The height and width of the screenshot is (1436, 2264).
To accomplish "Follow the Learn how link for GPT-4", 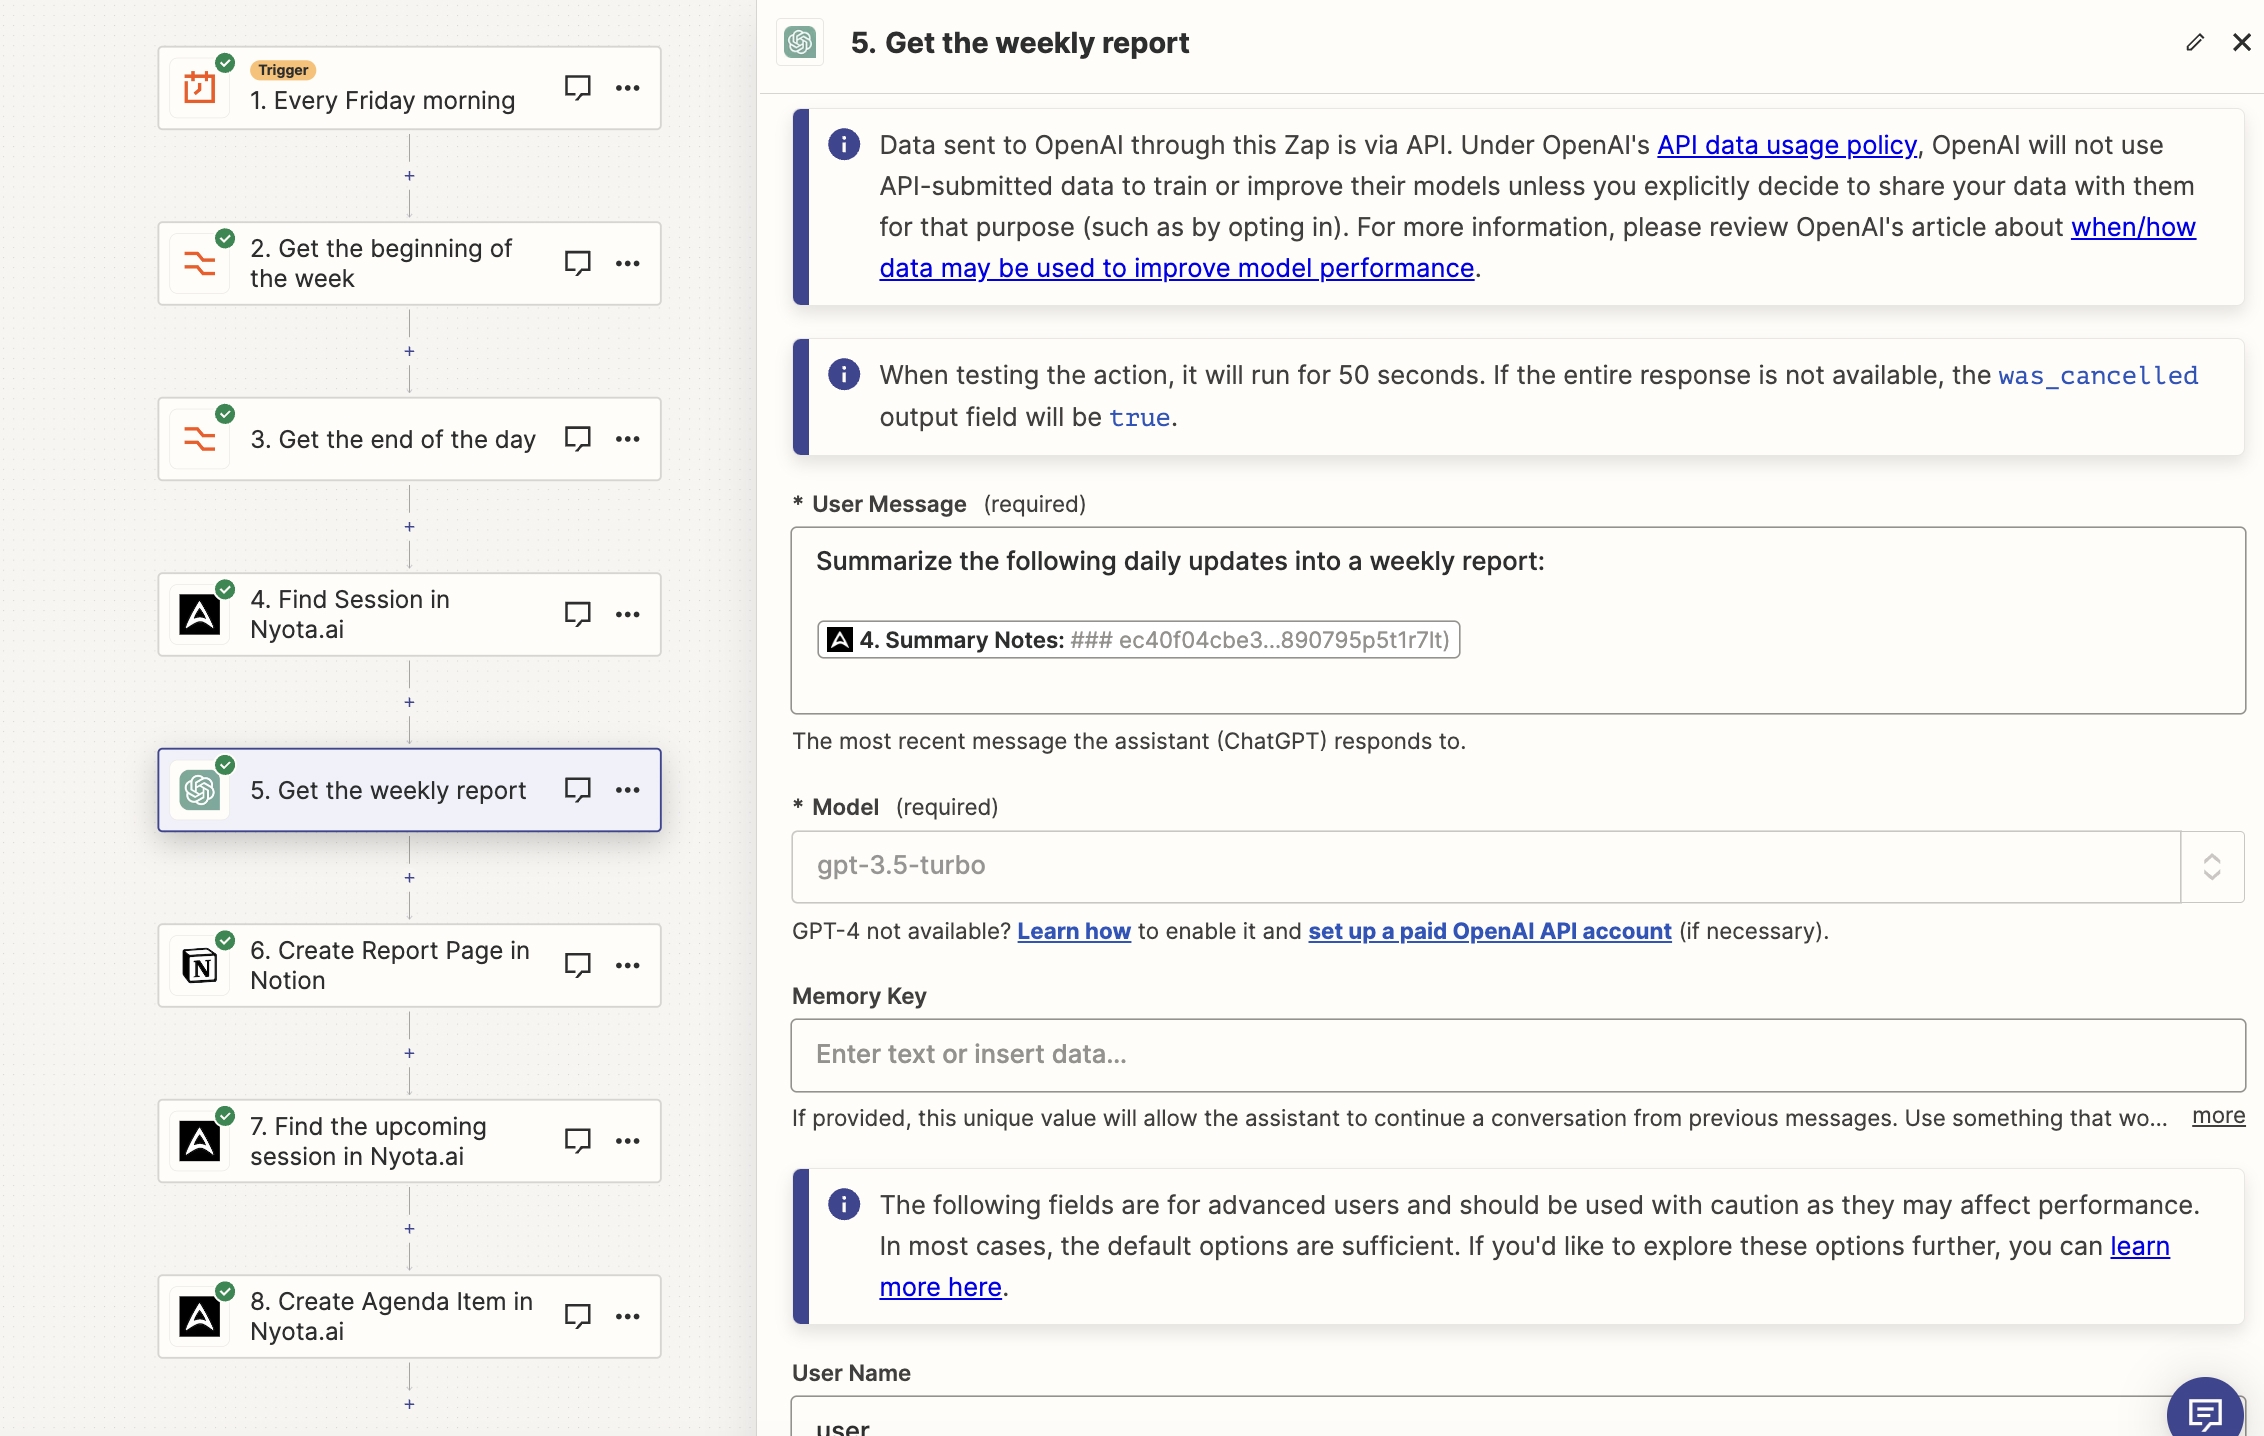I will (1074, 931).
